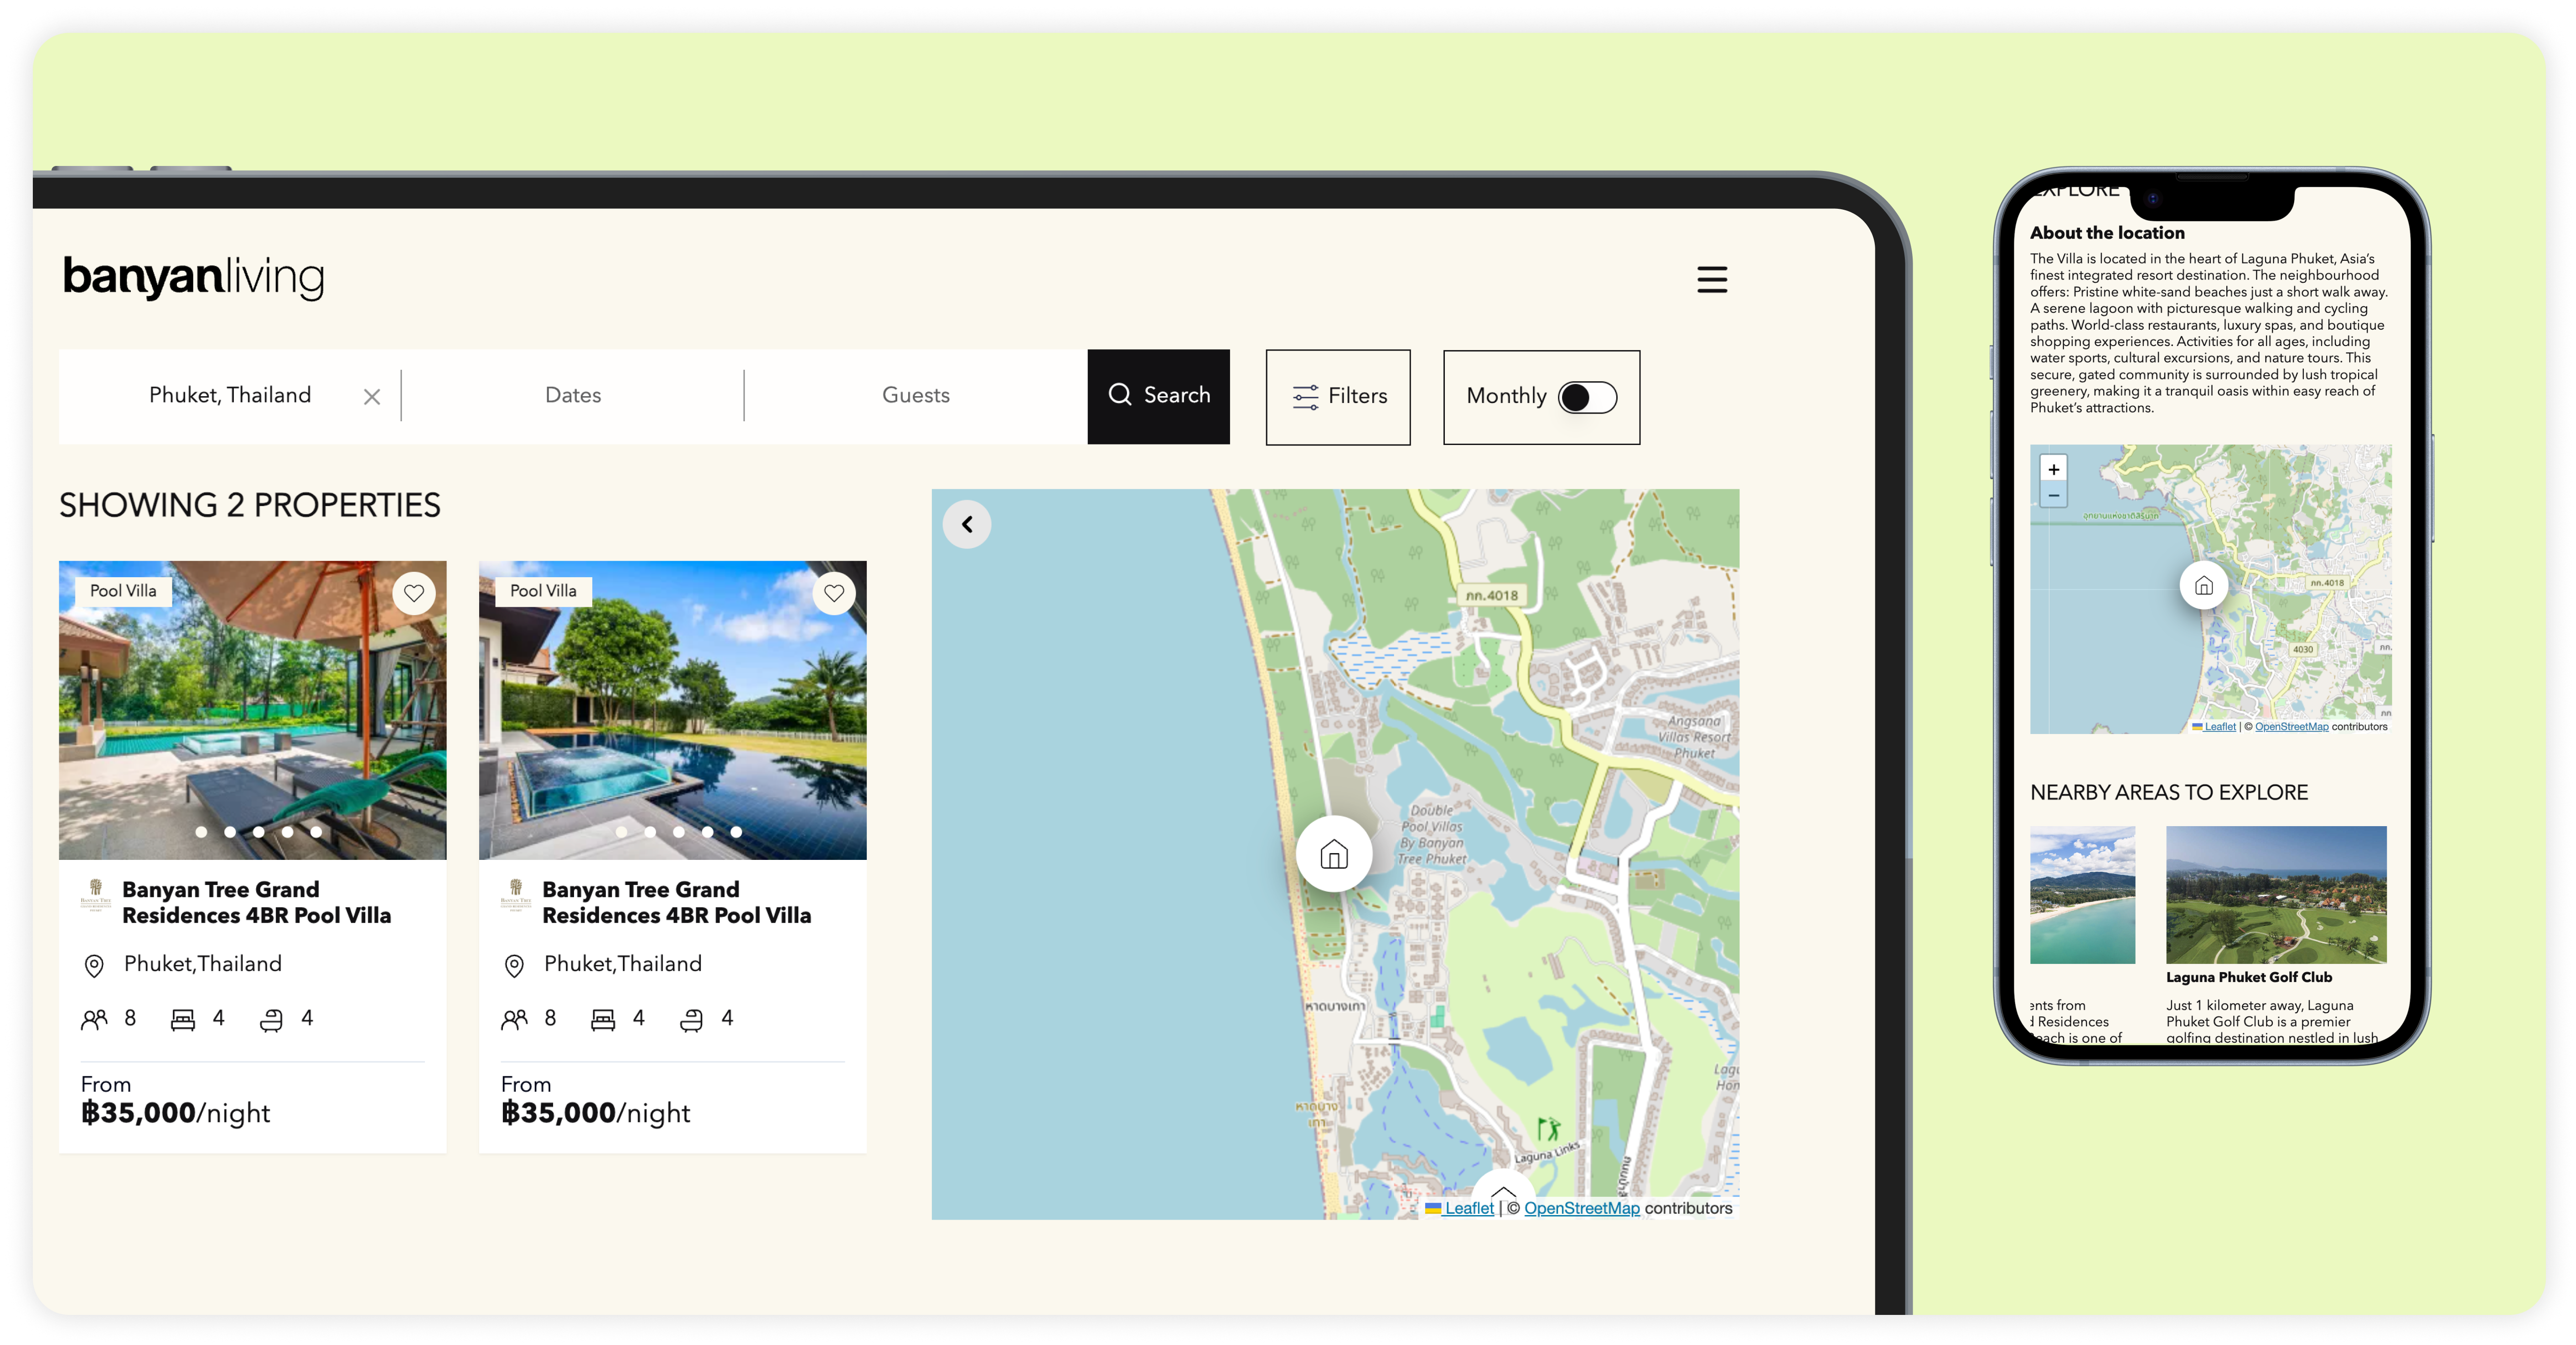Screen dimensions: 2576x1345
Task: Click the home marker on the phone map
Action: coord(2205,586)
